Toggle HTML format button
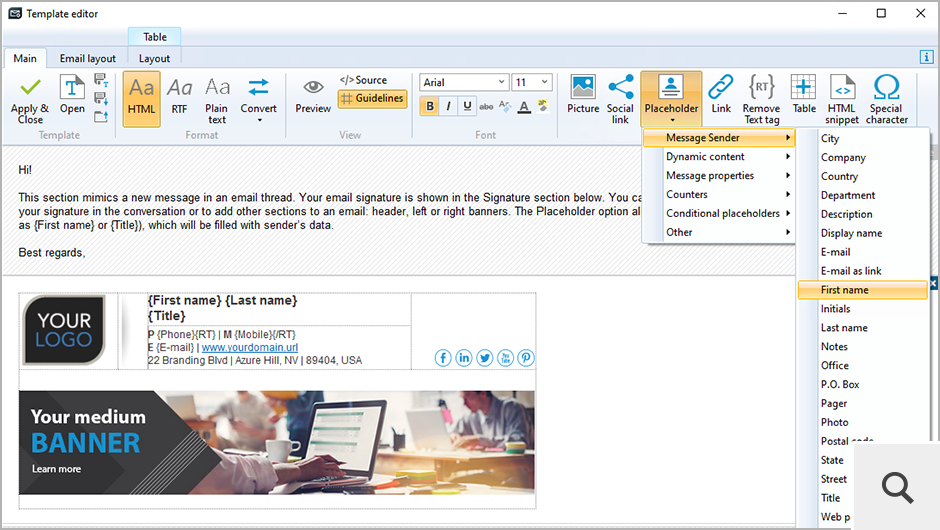Screen dimensions: 940x530 click(141, 99)
